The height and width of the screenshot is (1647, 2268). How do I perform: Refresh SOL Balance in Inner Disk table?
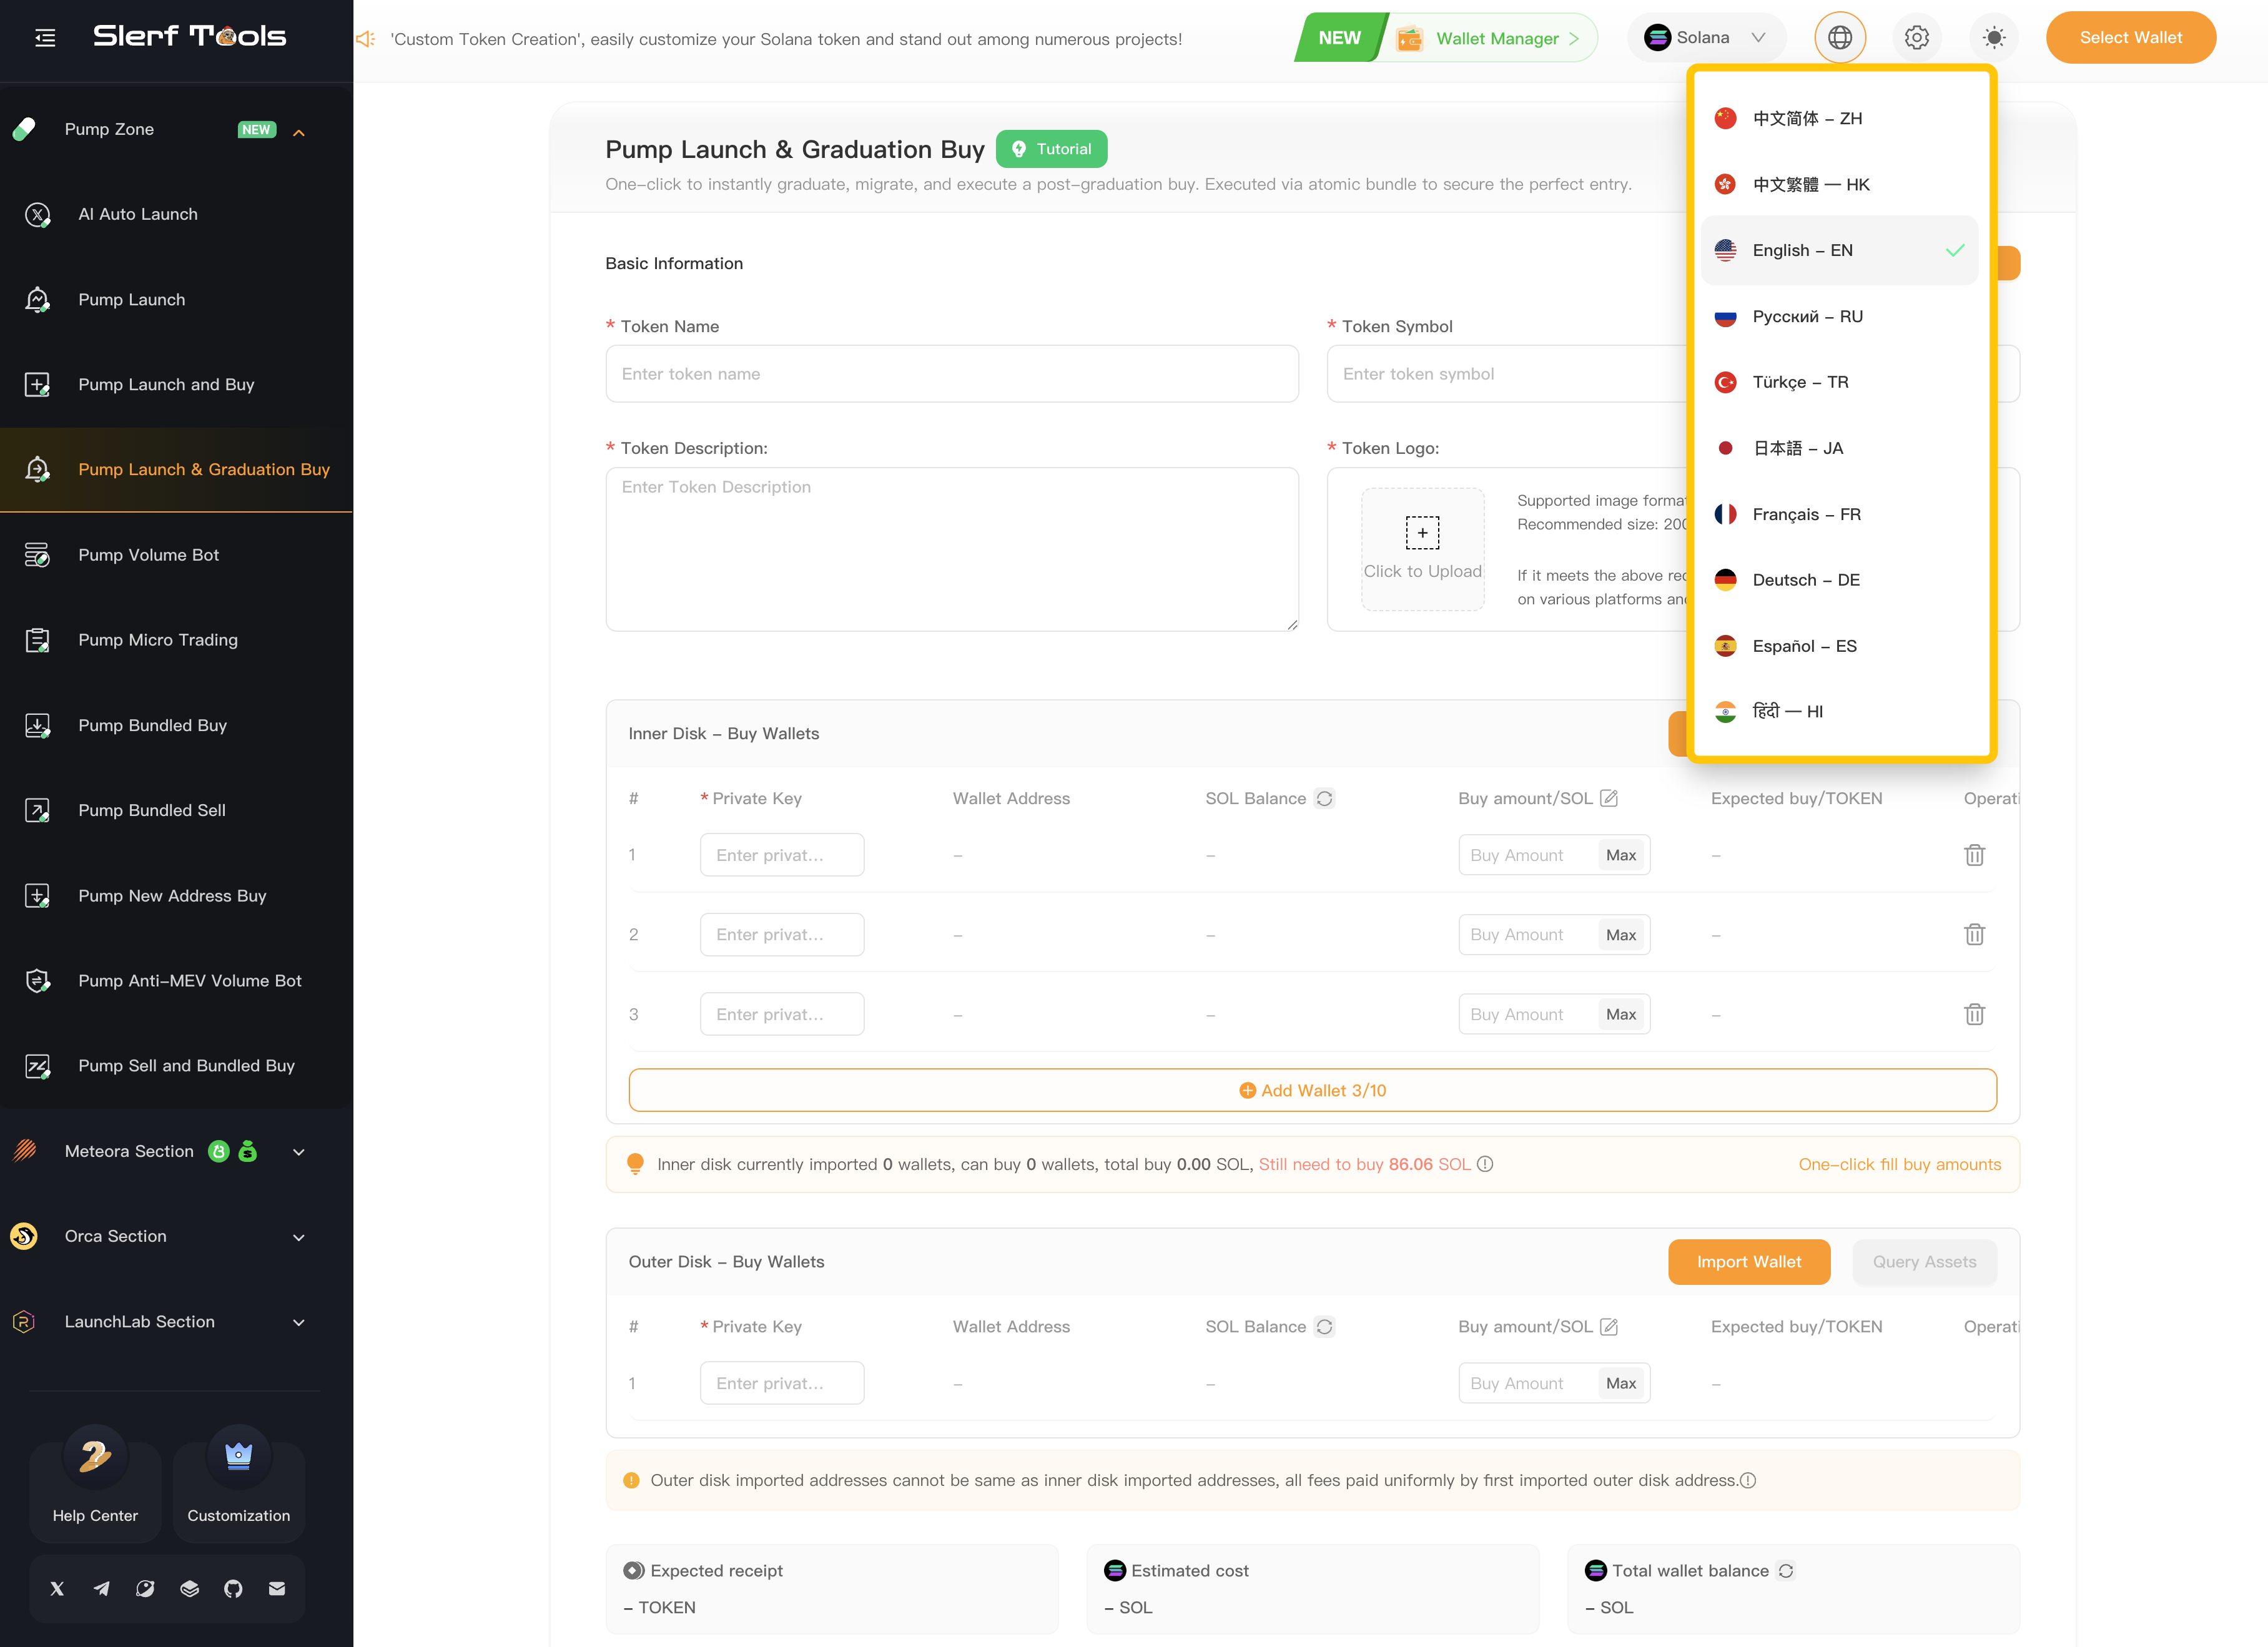pos(1324,798)
